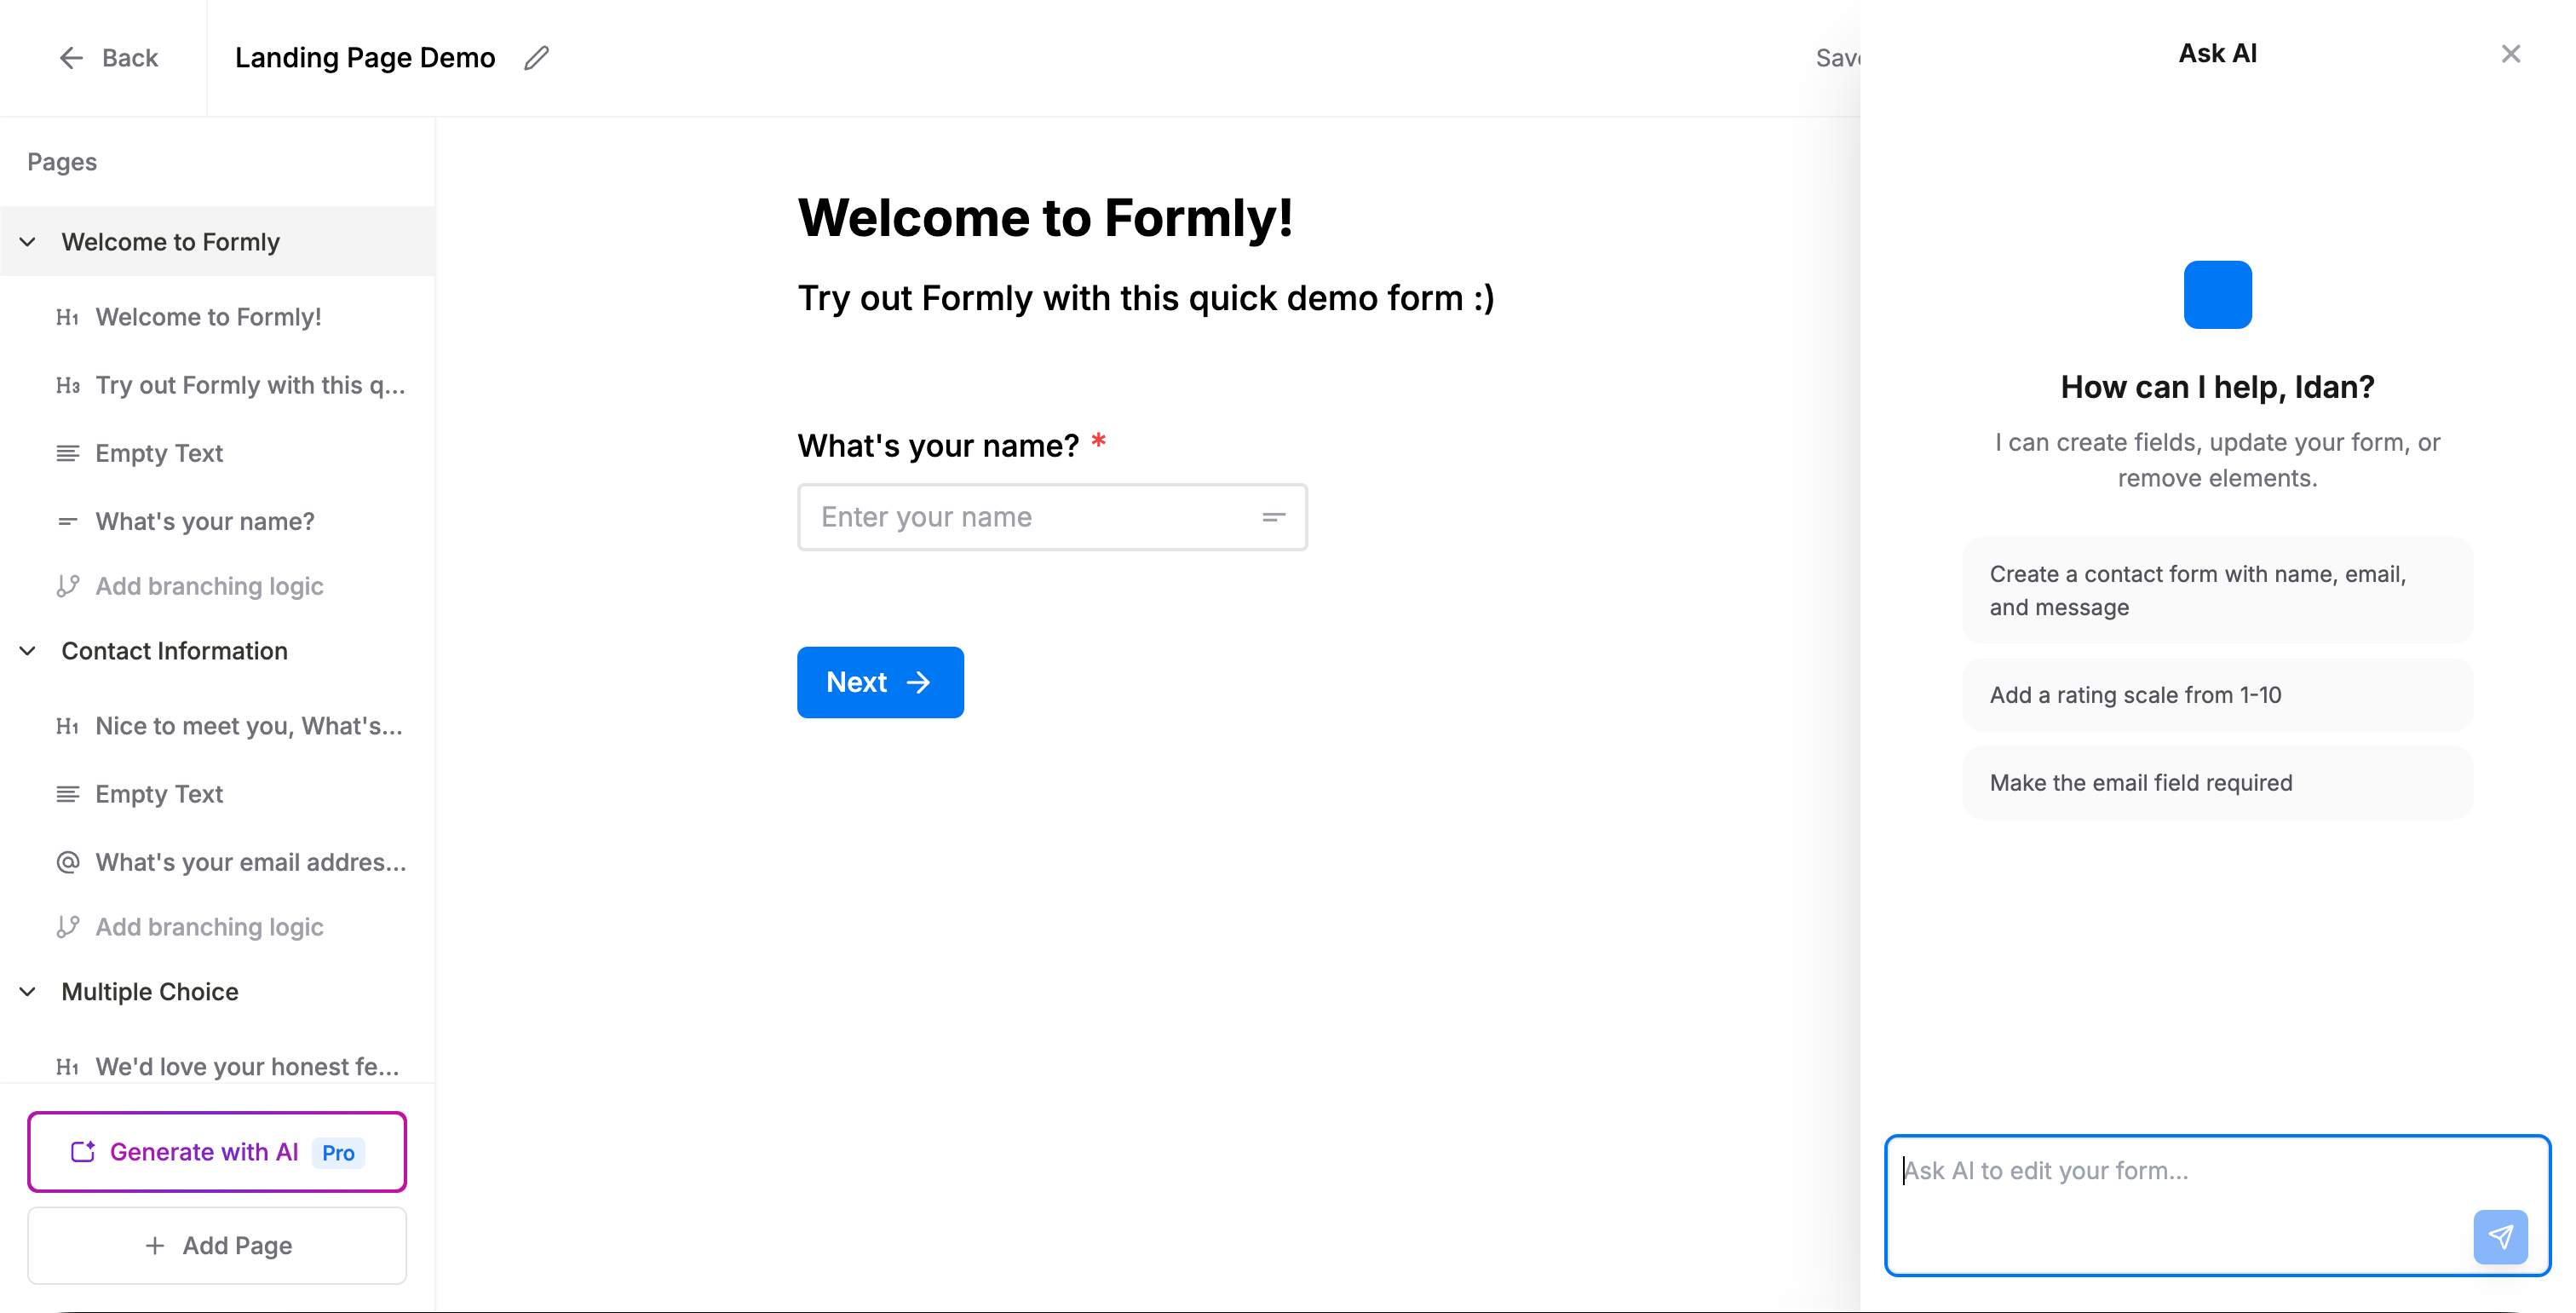
Task: Choose 'Make the email field required' suggestion
Action: [x=2217, y=783]
